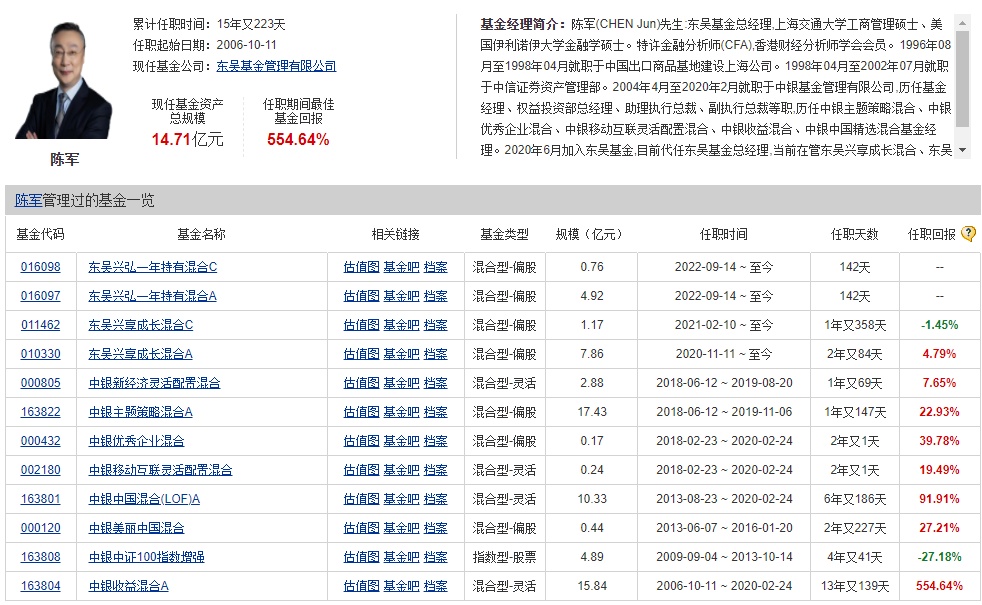Screen dimensions: 982x605
Task: Open fund code 000432
Action: 41,441
